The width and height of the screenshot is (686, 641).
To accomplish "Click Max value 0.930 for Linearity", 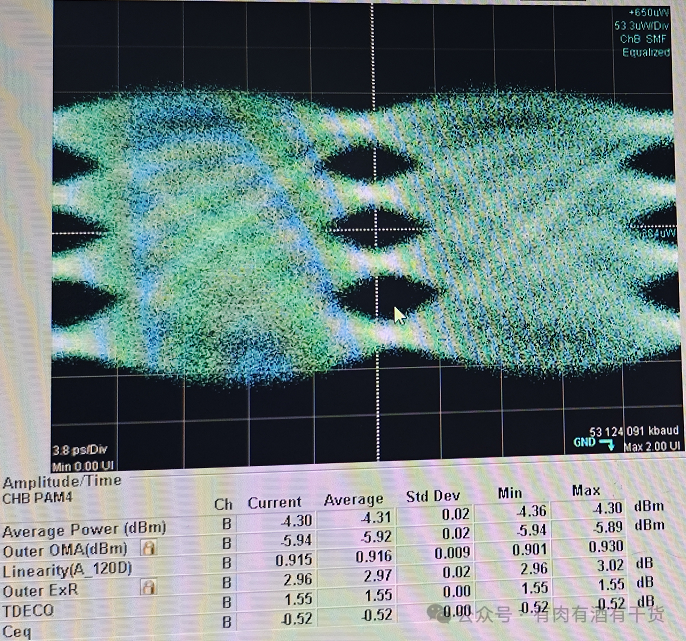I will point(606,546).
